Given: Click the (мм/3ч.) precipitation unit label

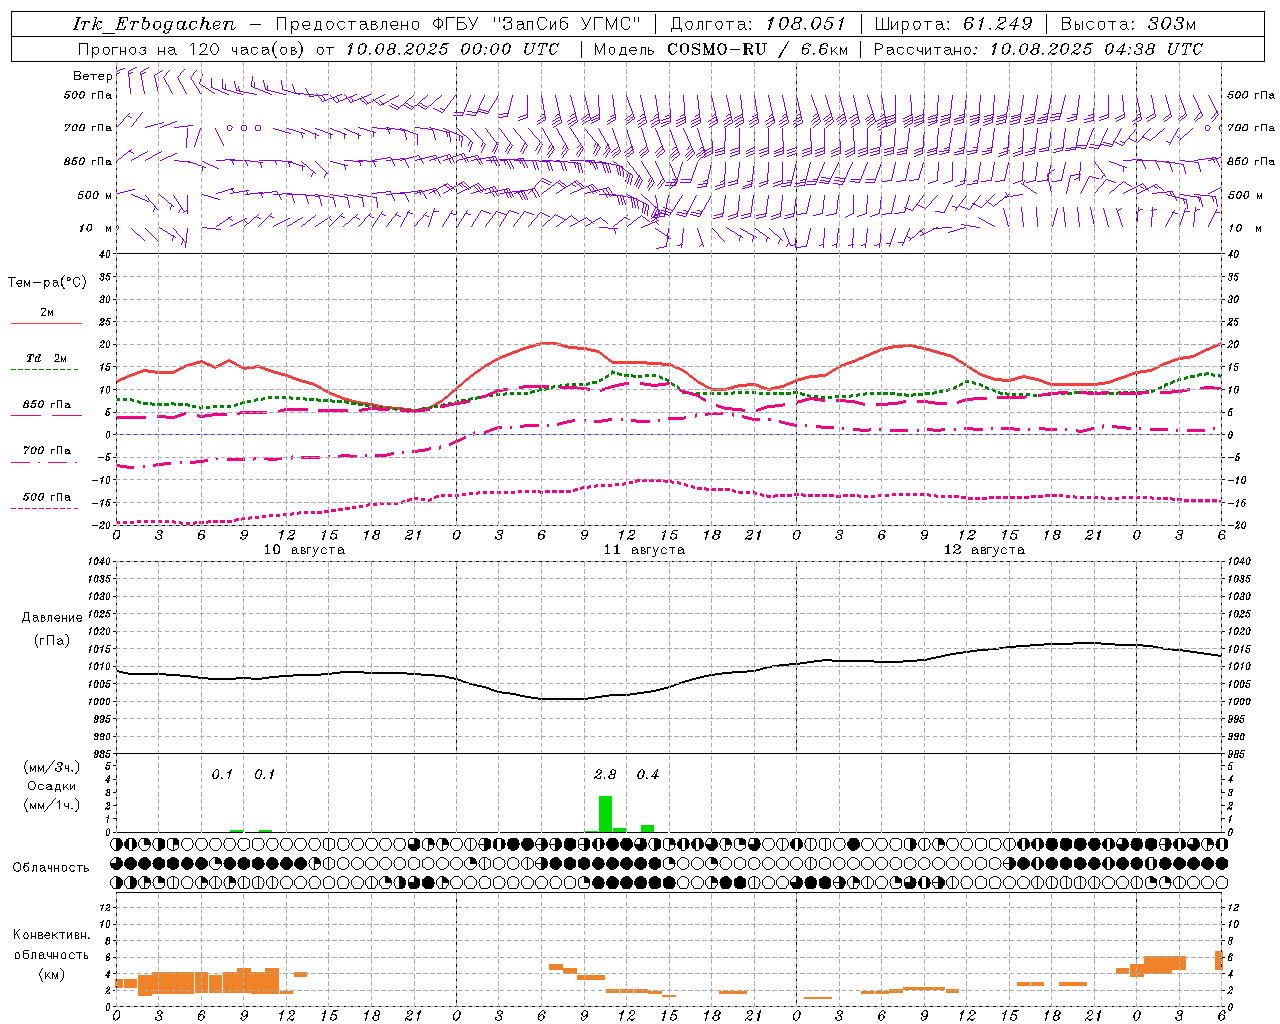Looking at the screenshot, I should (51, 767).
